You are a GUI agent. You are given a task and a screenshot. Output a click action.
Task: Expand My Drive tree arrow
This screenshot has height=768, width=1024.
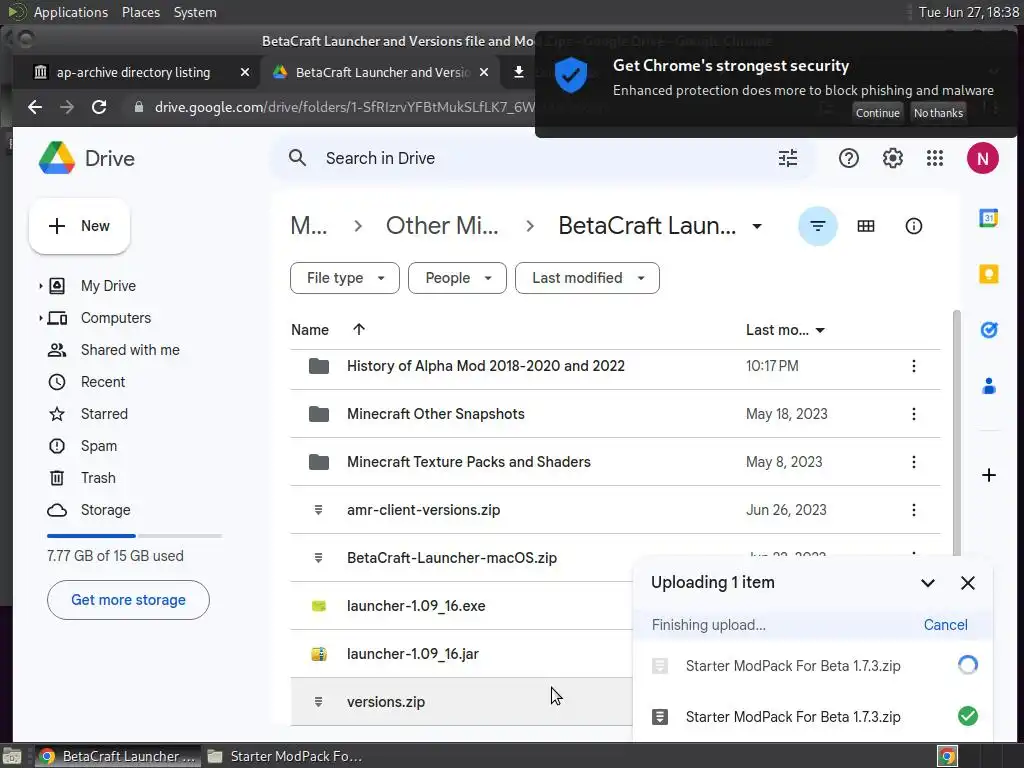(41, 286)
